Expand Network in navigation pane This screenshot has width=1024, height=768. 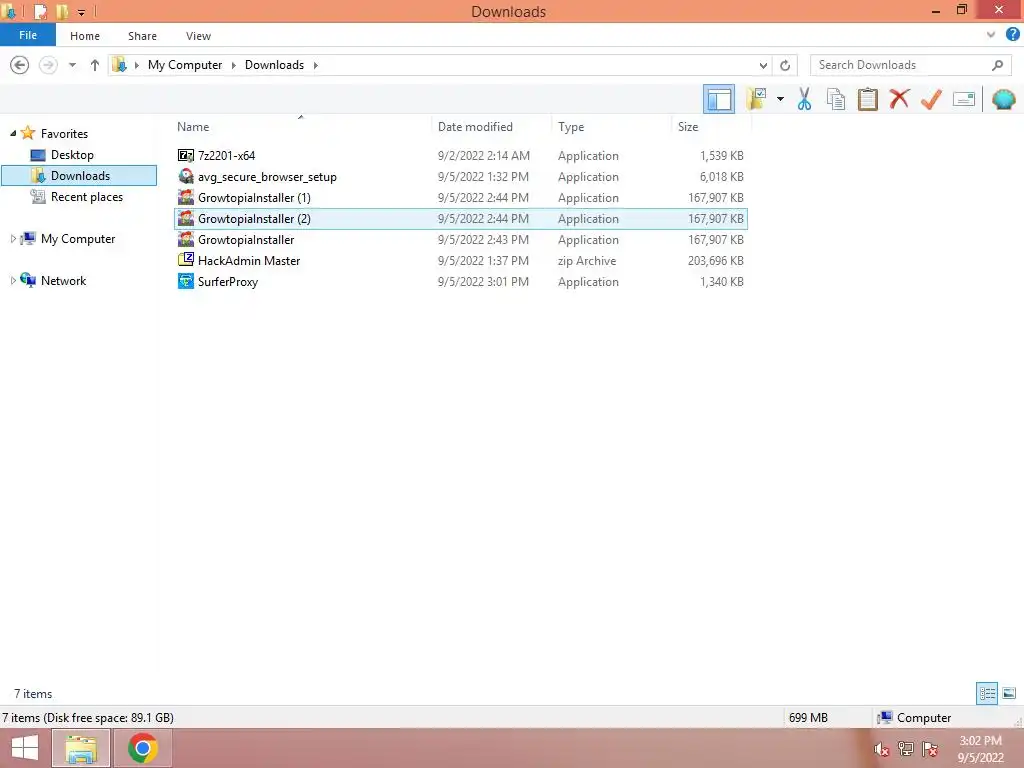(x=13, y=281)
